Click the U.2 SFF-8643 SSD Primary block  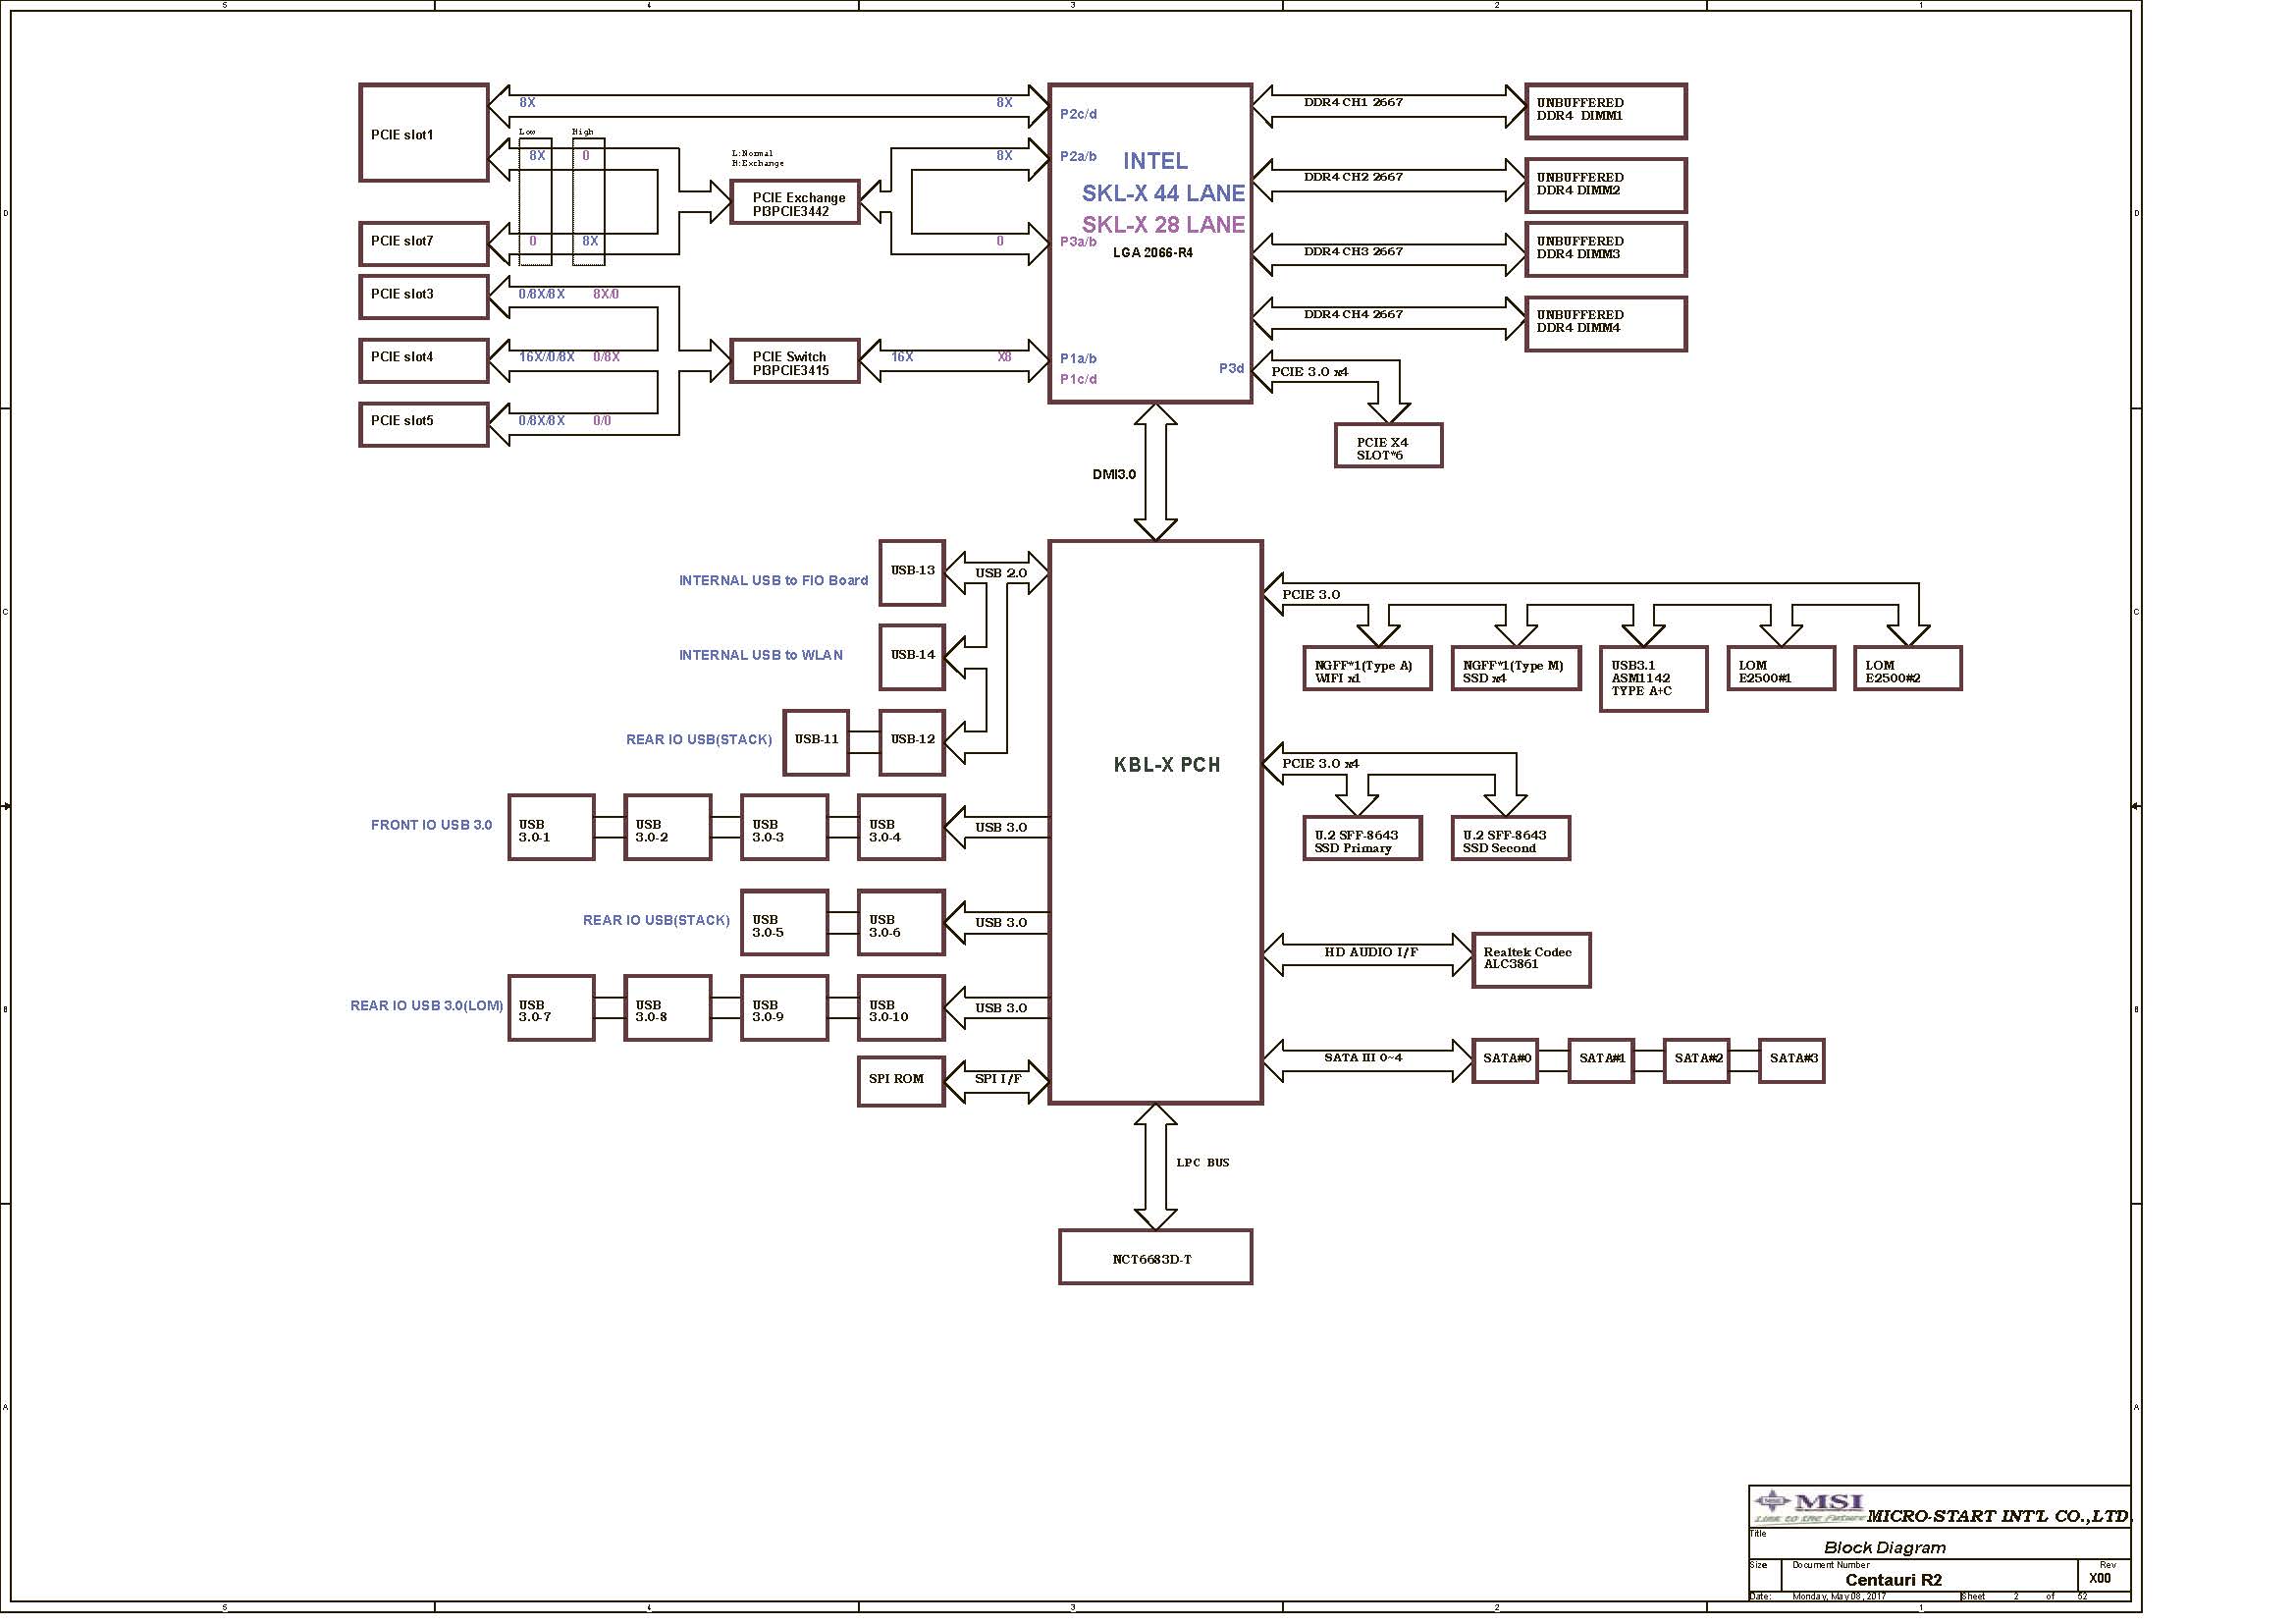coord(1362,838)
